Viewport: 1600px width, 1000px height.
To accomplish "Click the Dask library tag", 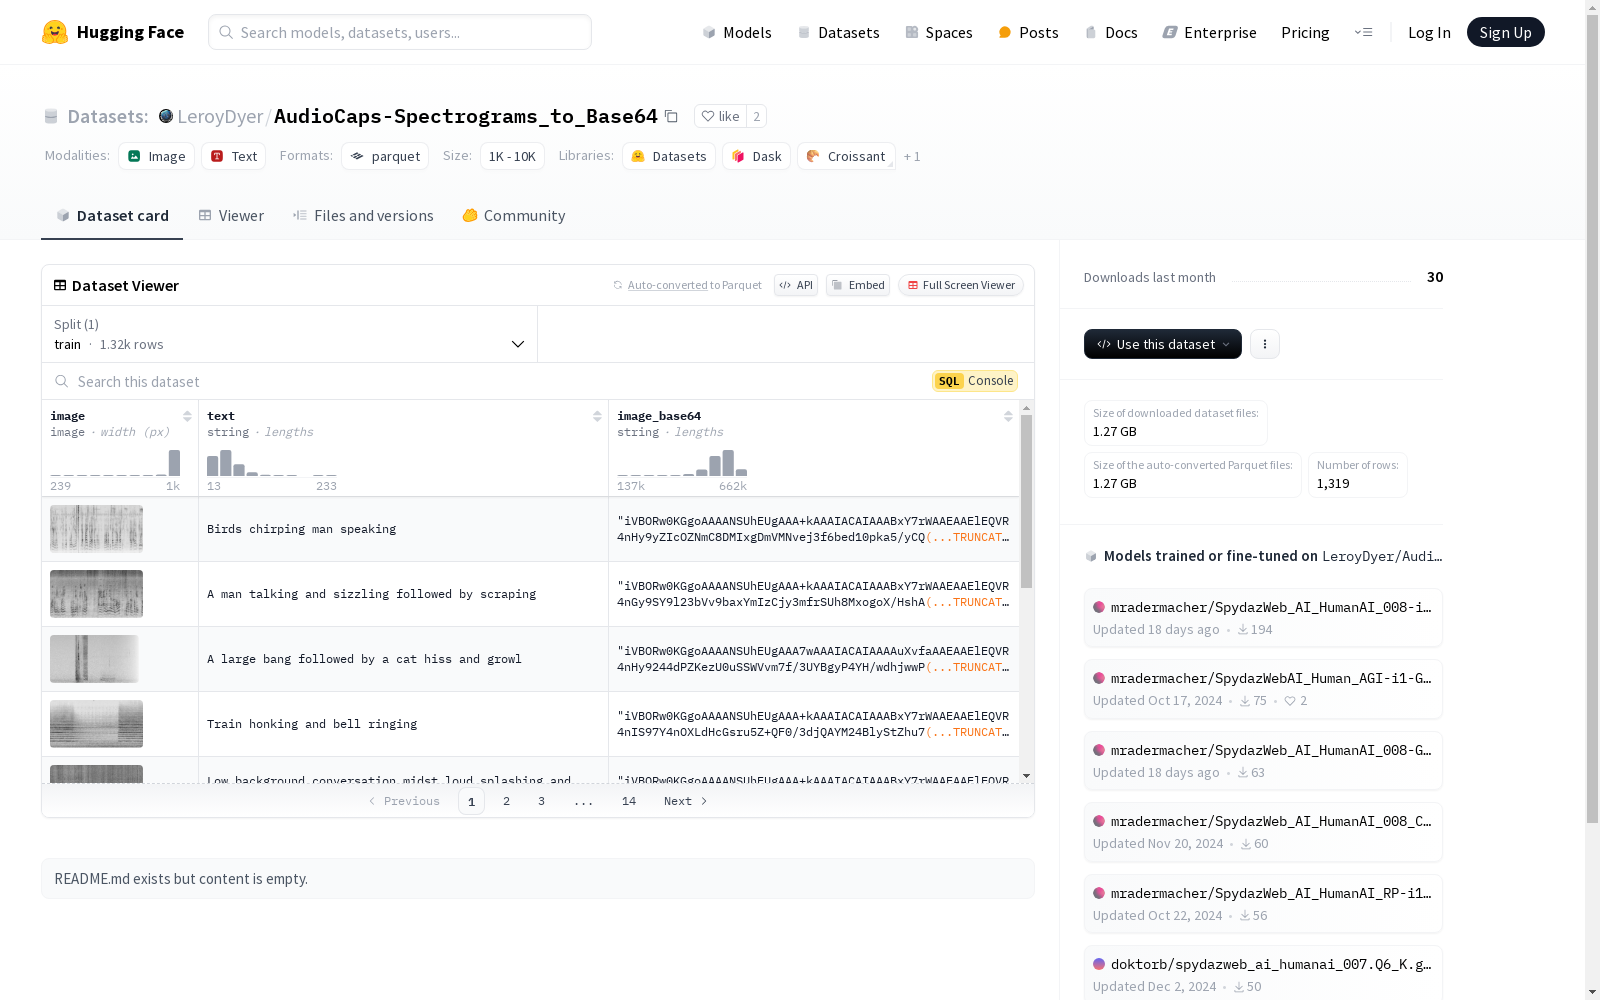I will pos(757,156).
